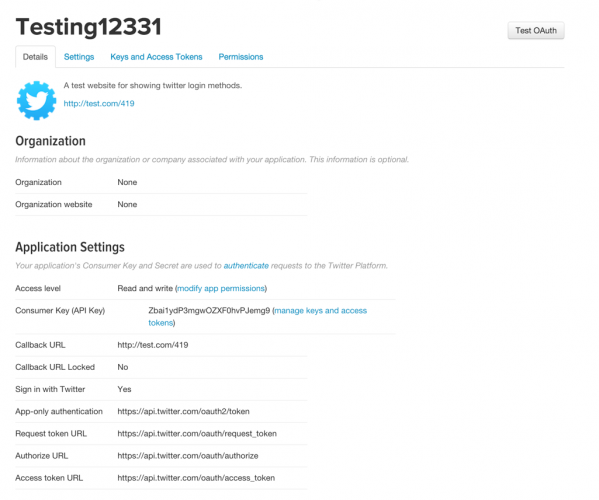Click the App-only authentication URL value
599x500 pixels.
[183, 411]
